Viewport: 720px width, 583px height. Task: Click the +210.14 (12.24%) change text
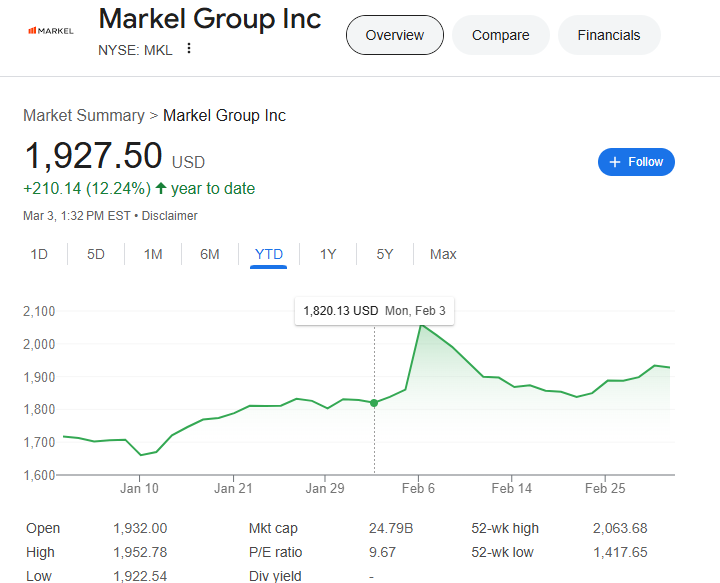(x=87, y=189)
